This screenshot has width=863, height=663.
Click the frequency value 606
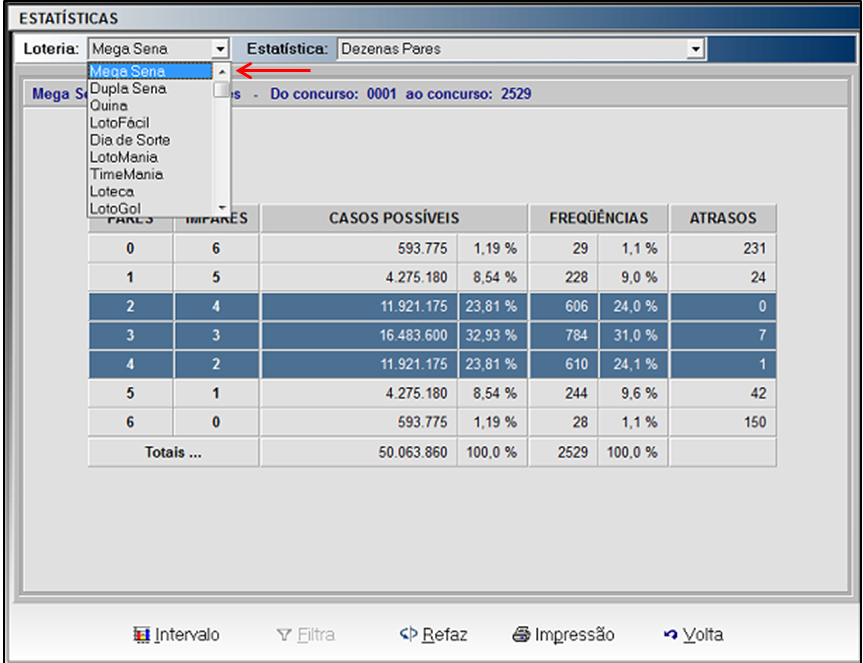click(564, 306)
